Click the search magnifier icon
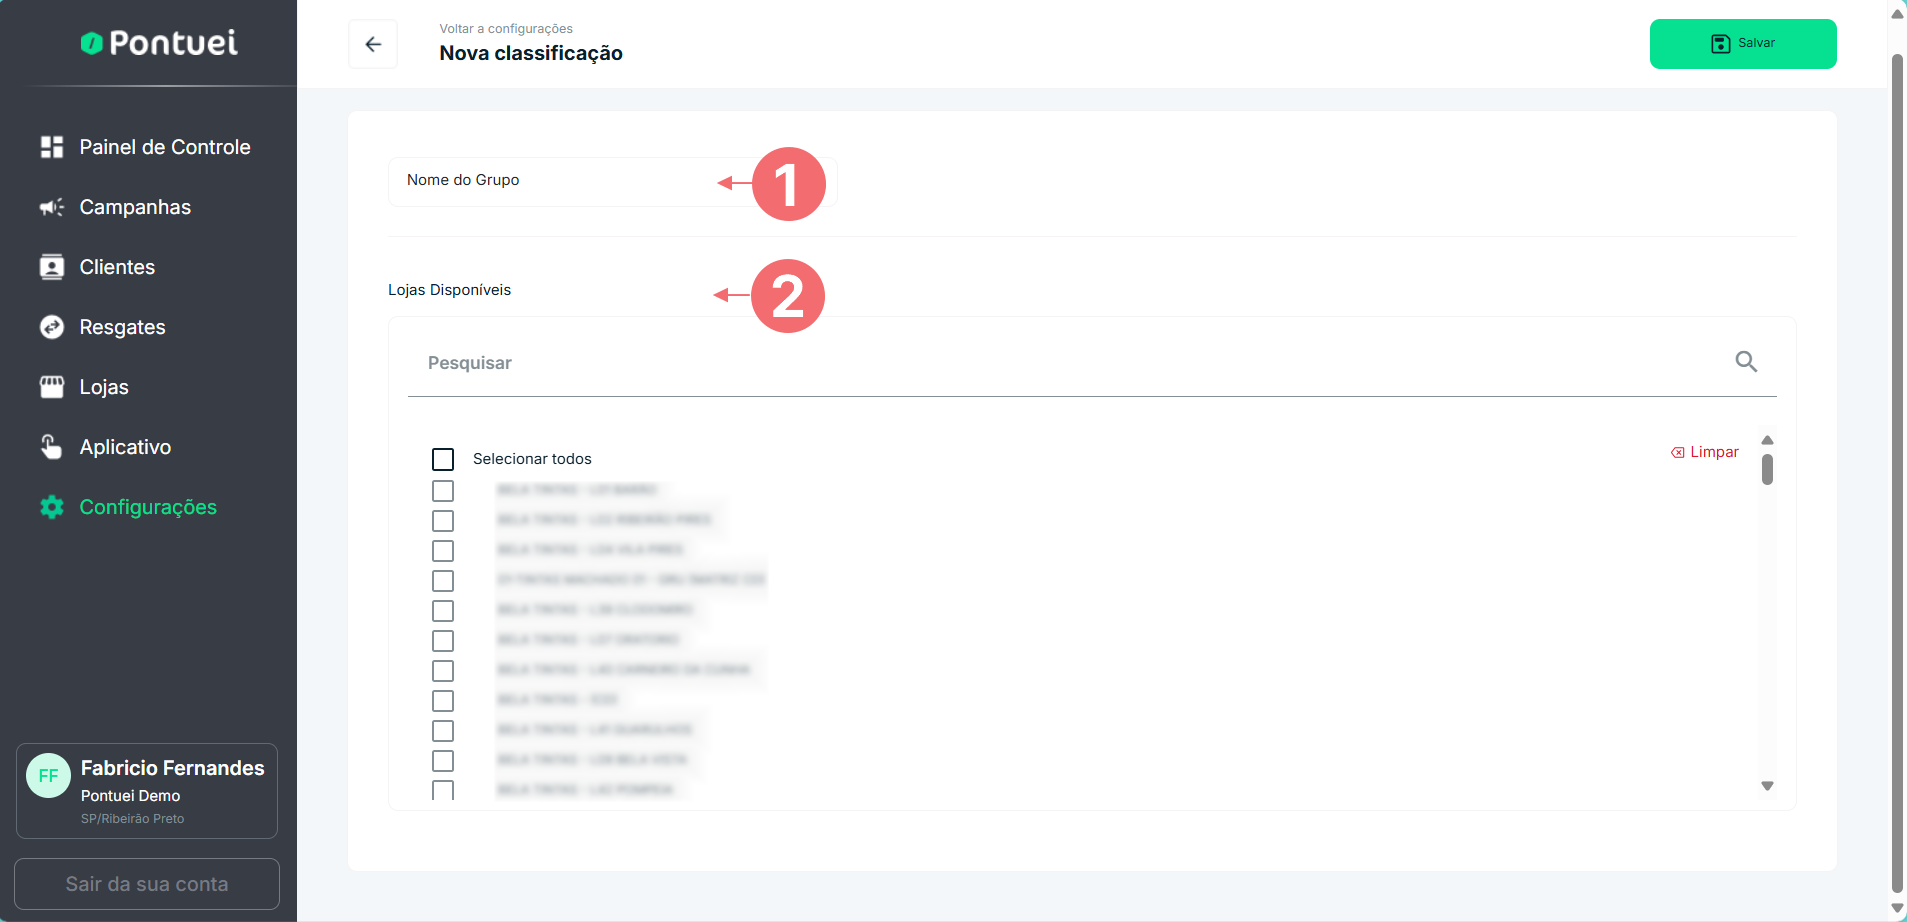 coord(1746,362)
